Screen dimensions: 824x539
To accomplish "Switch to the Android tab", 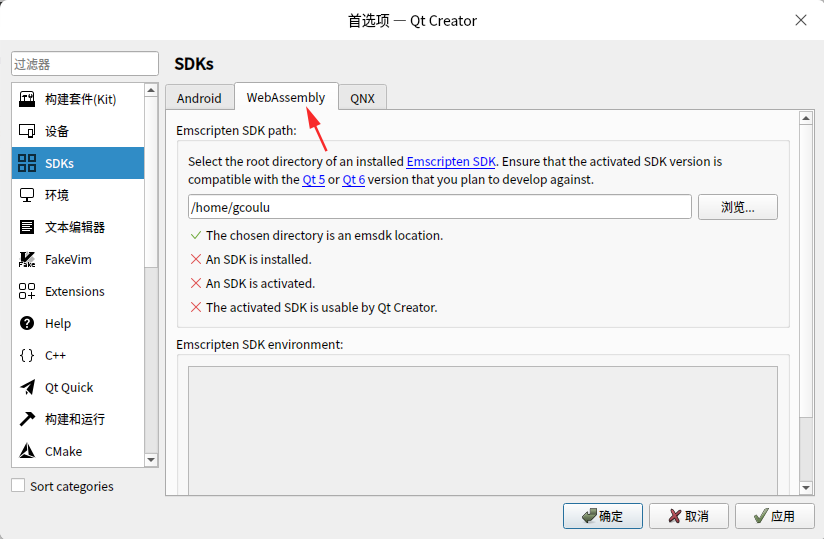I will (199, 98).
